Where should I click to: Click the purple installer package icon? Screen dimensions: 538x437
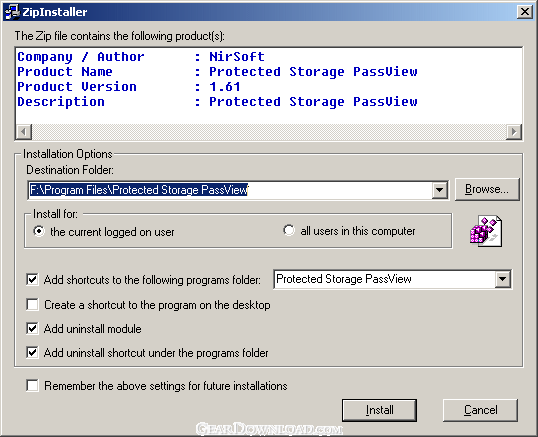click(x=486, y=231)
